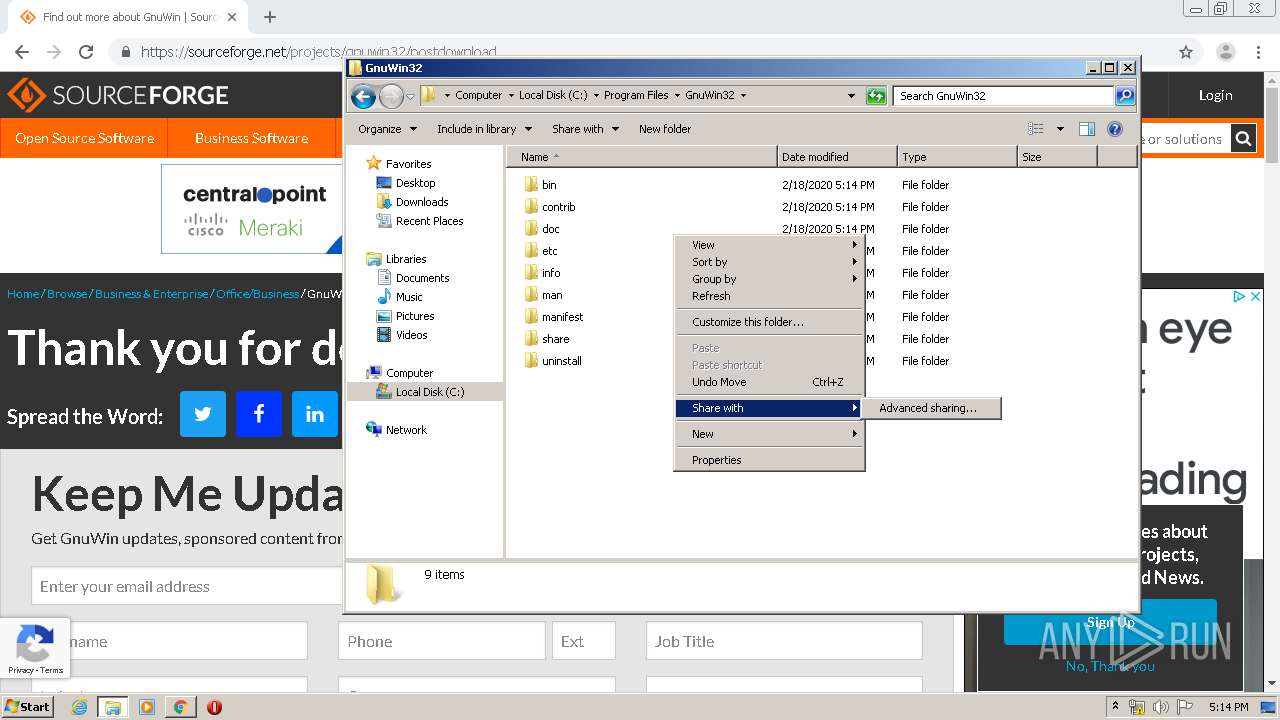Click the Phone input field
Viewport: 1280px width, 720px height.
[442, 641]
